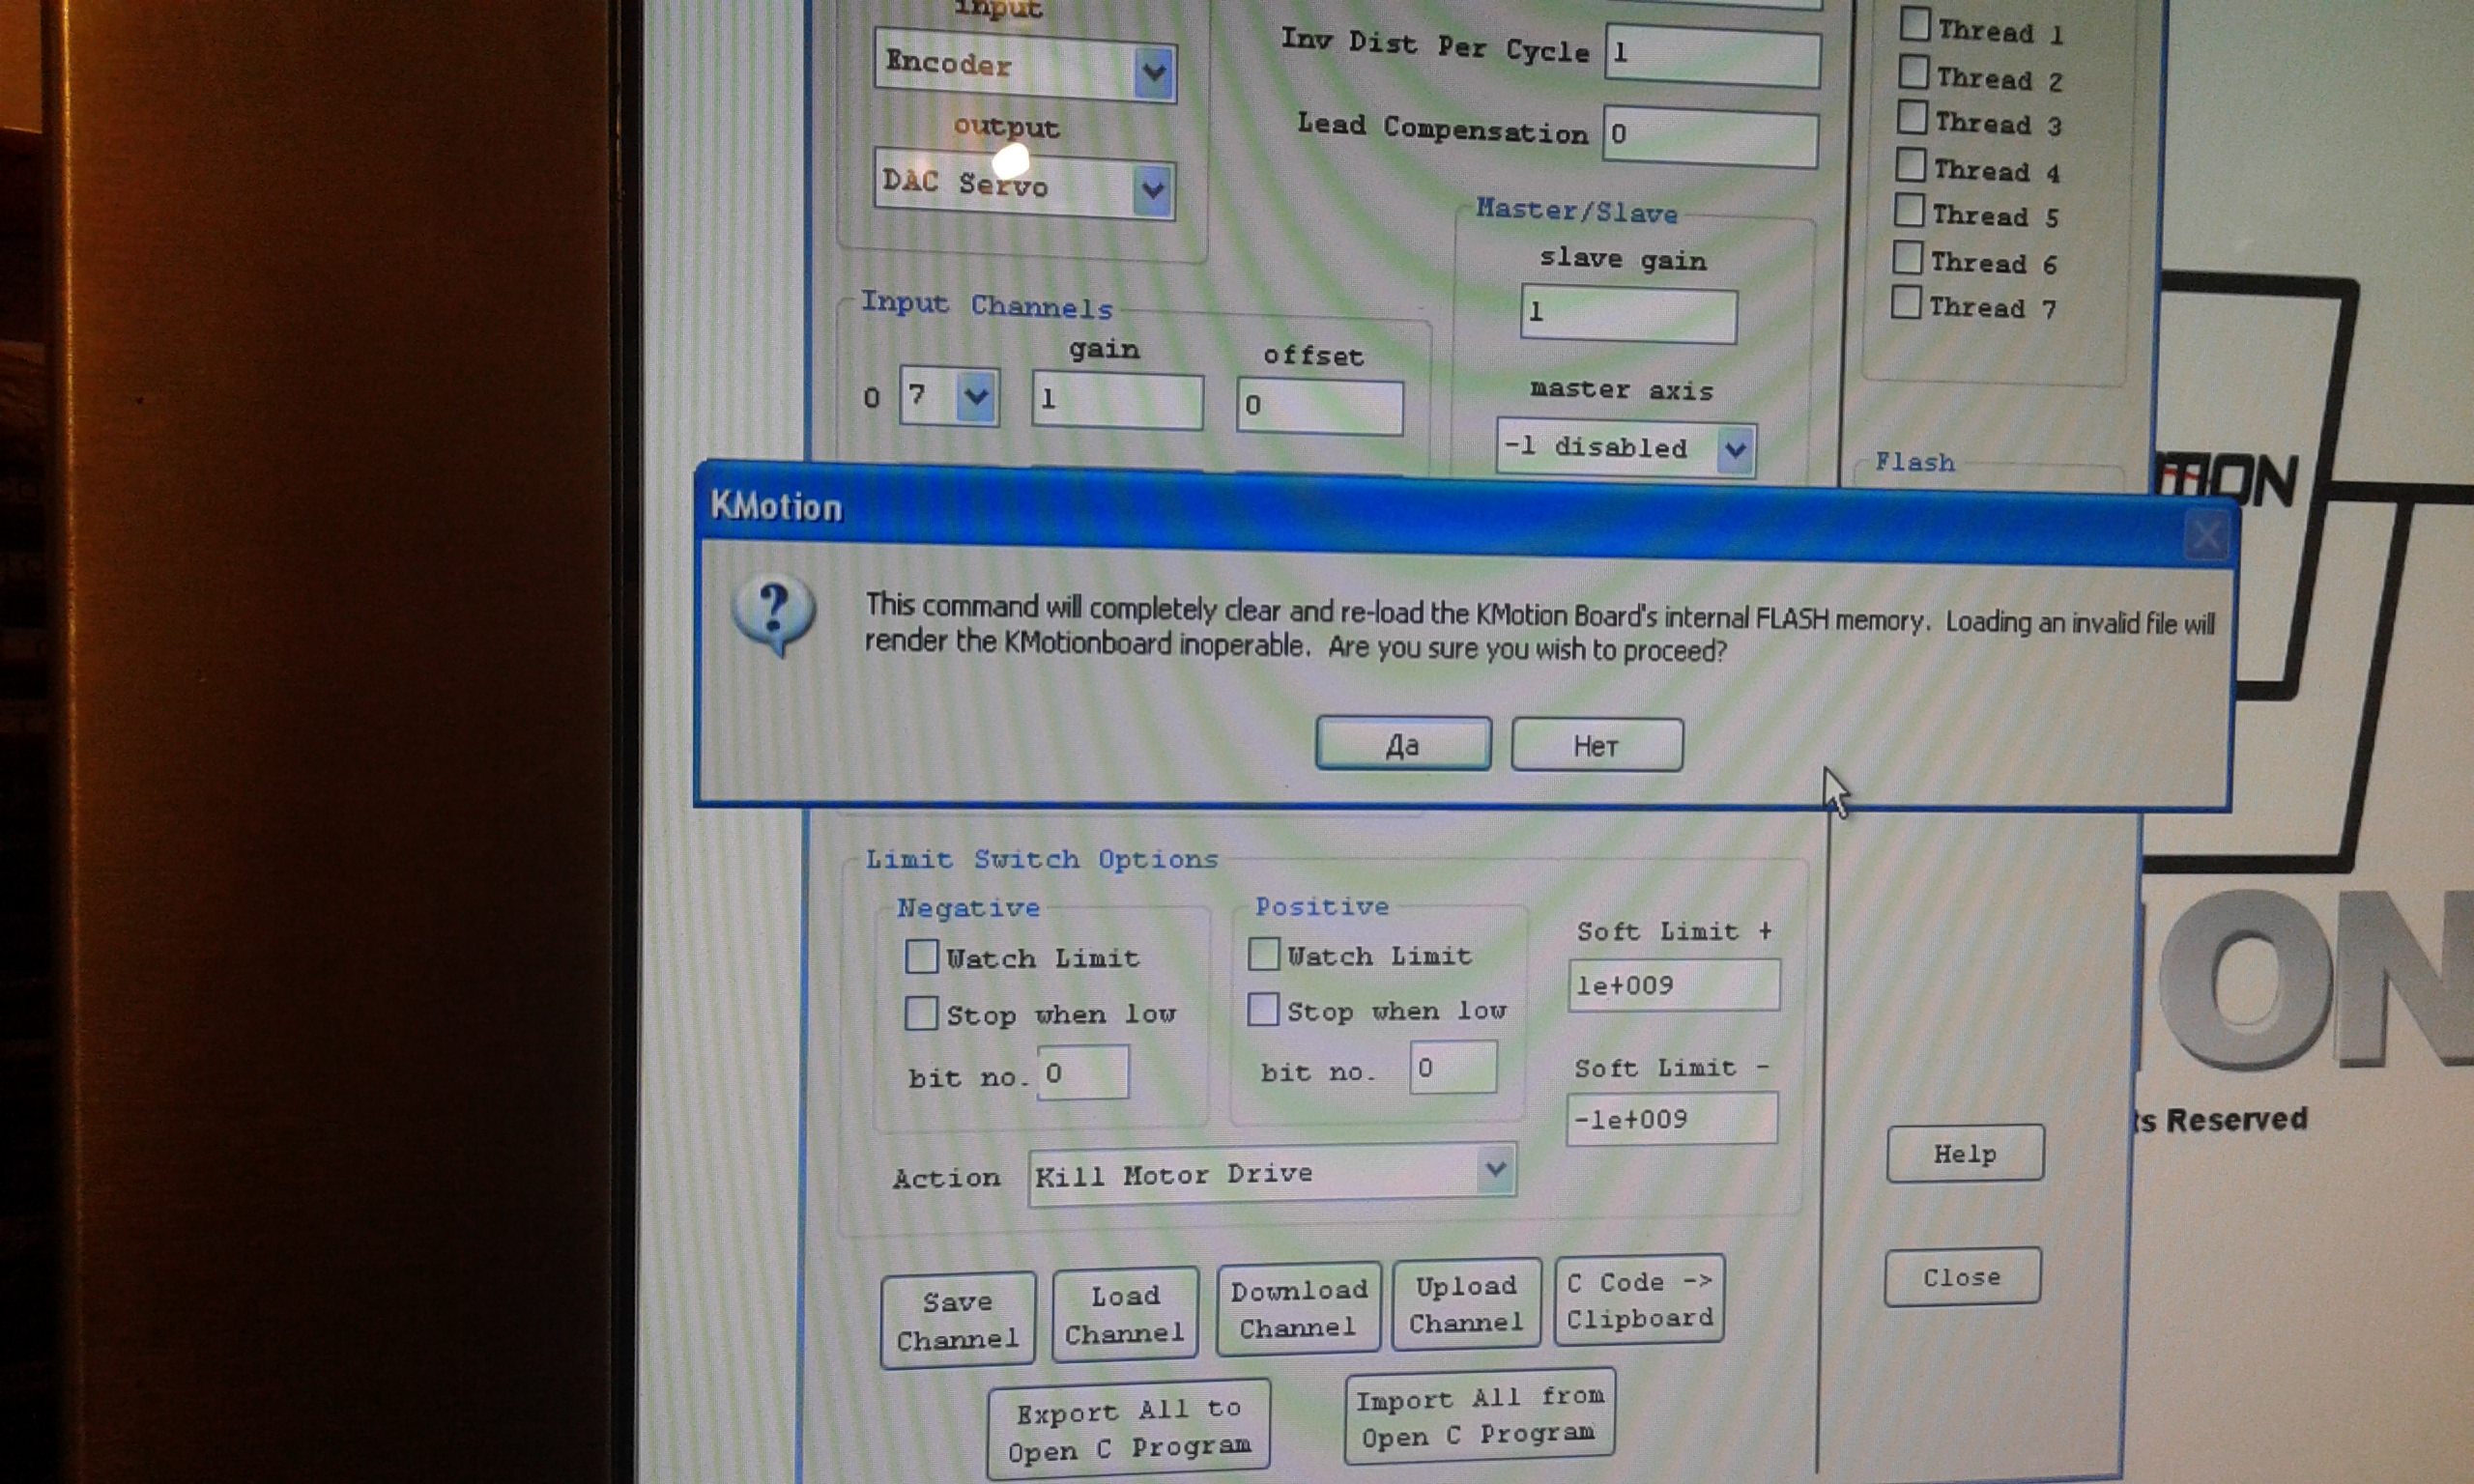Viewport: 2474px width, 1484px height.
Task: Click the Нет button to cancel
Action: pos(1596,746)
